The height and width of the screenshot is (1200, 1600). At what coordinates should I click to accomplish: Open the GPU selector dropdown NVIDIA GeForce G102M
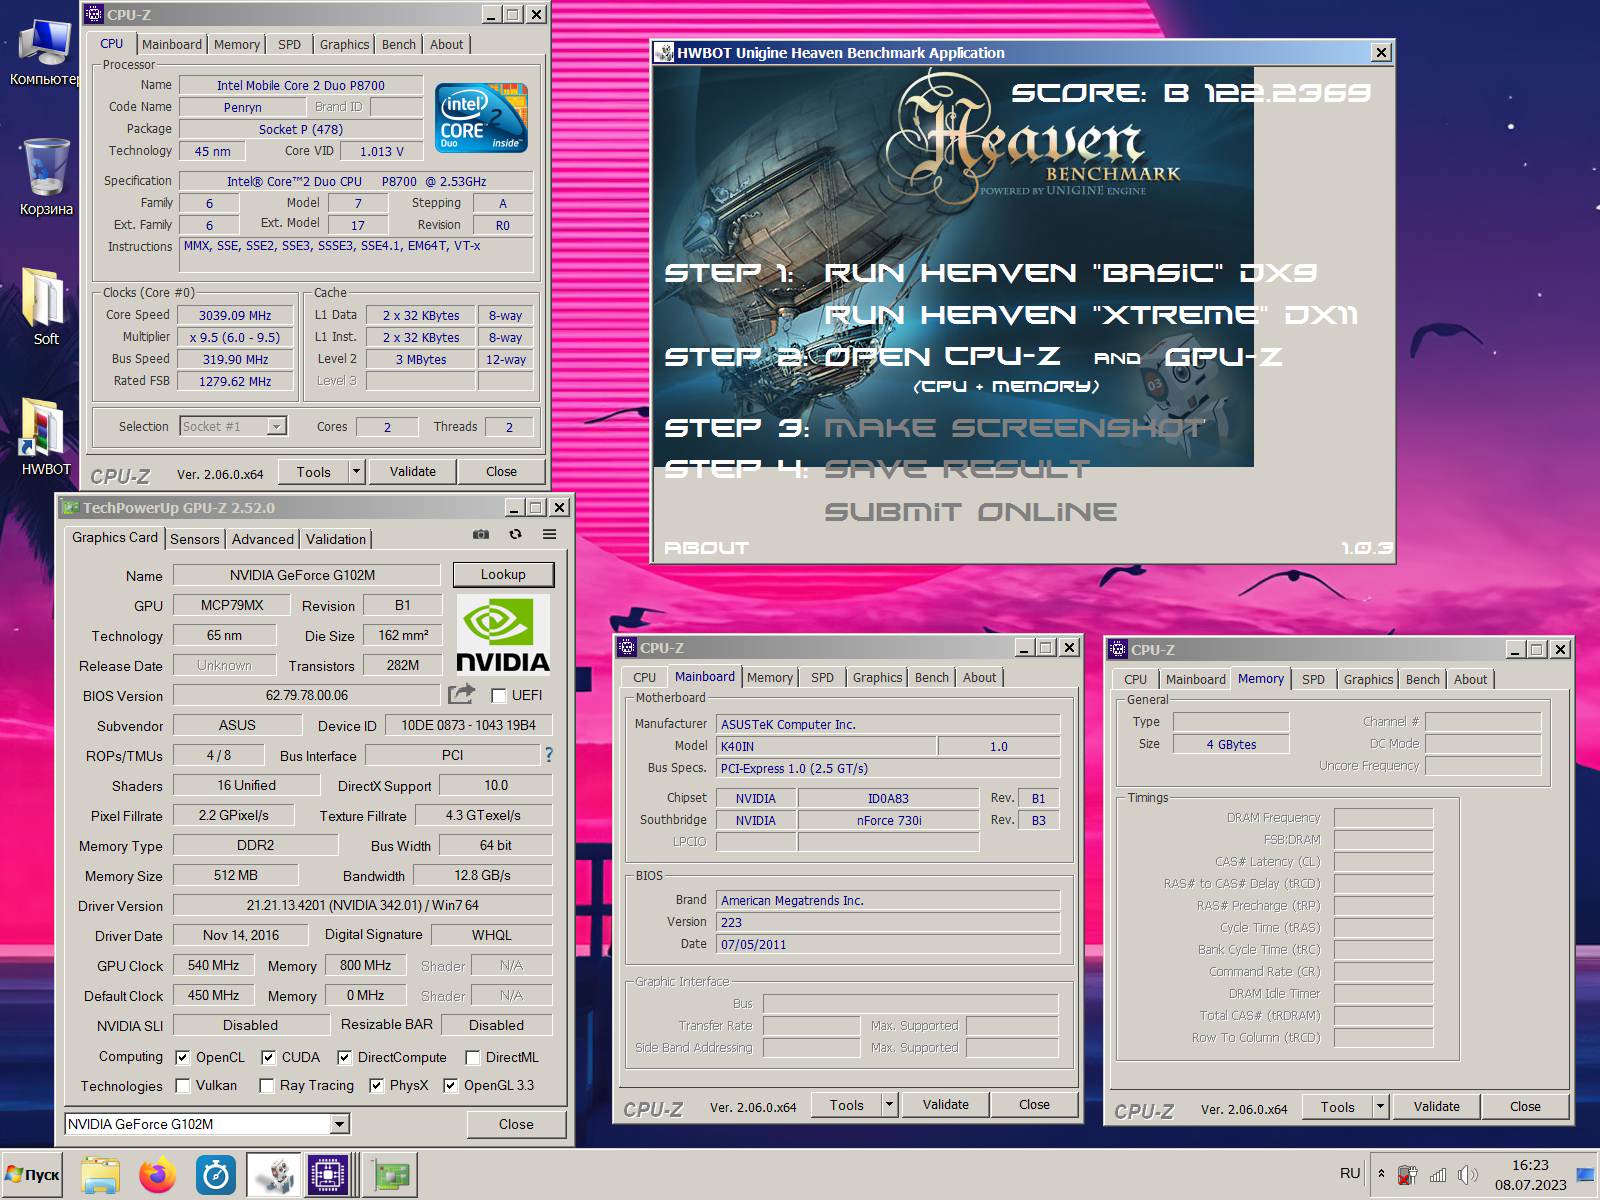[207, 1124]
